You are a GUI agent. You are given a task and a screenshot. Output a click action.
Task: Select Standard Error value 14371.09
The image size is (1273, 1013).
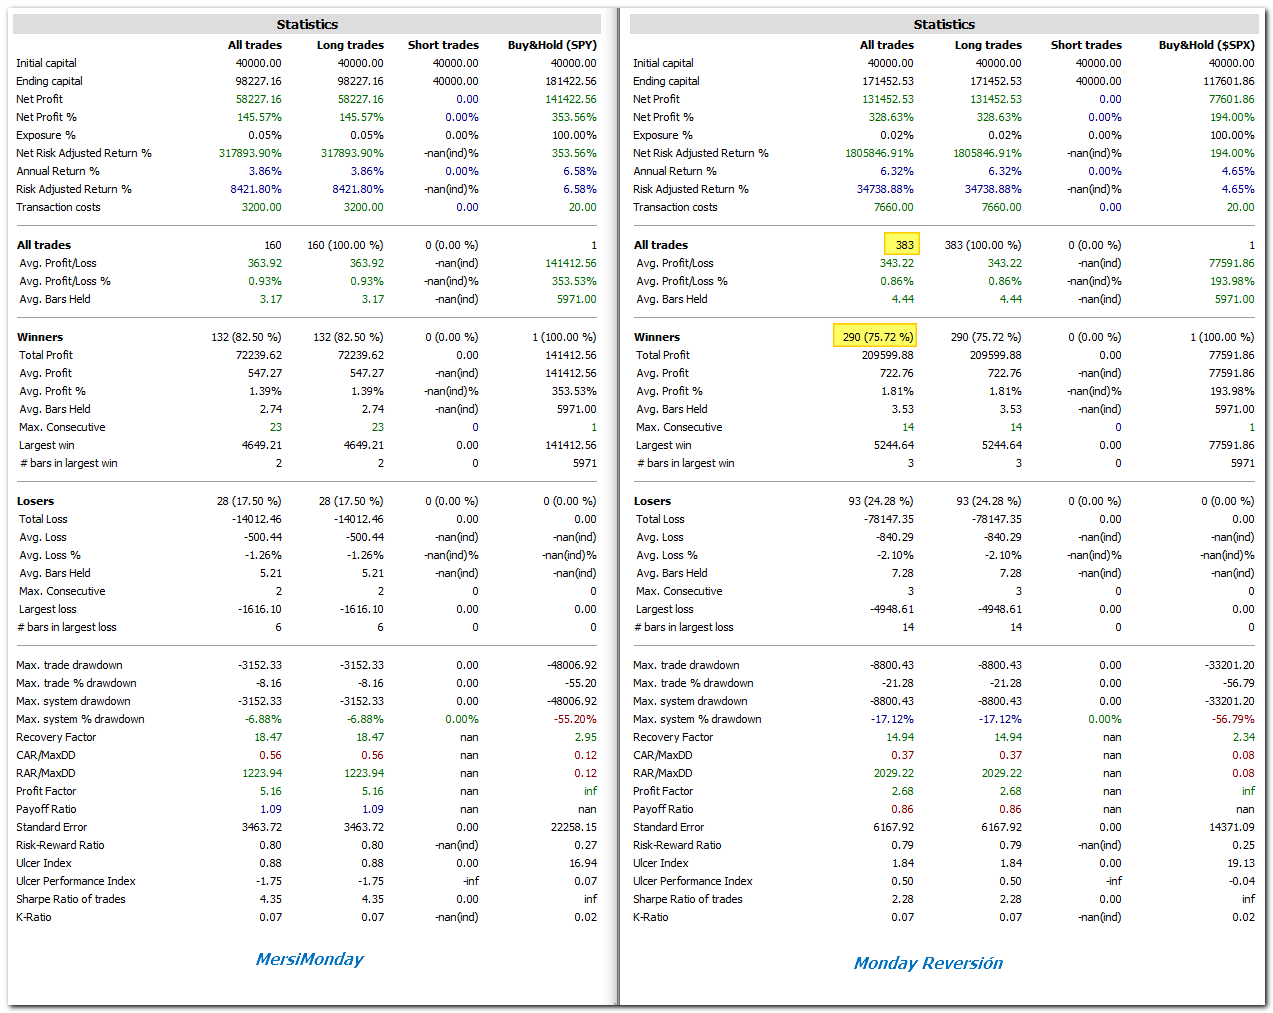pyautogui.click(x=1231, y=827)
